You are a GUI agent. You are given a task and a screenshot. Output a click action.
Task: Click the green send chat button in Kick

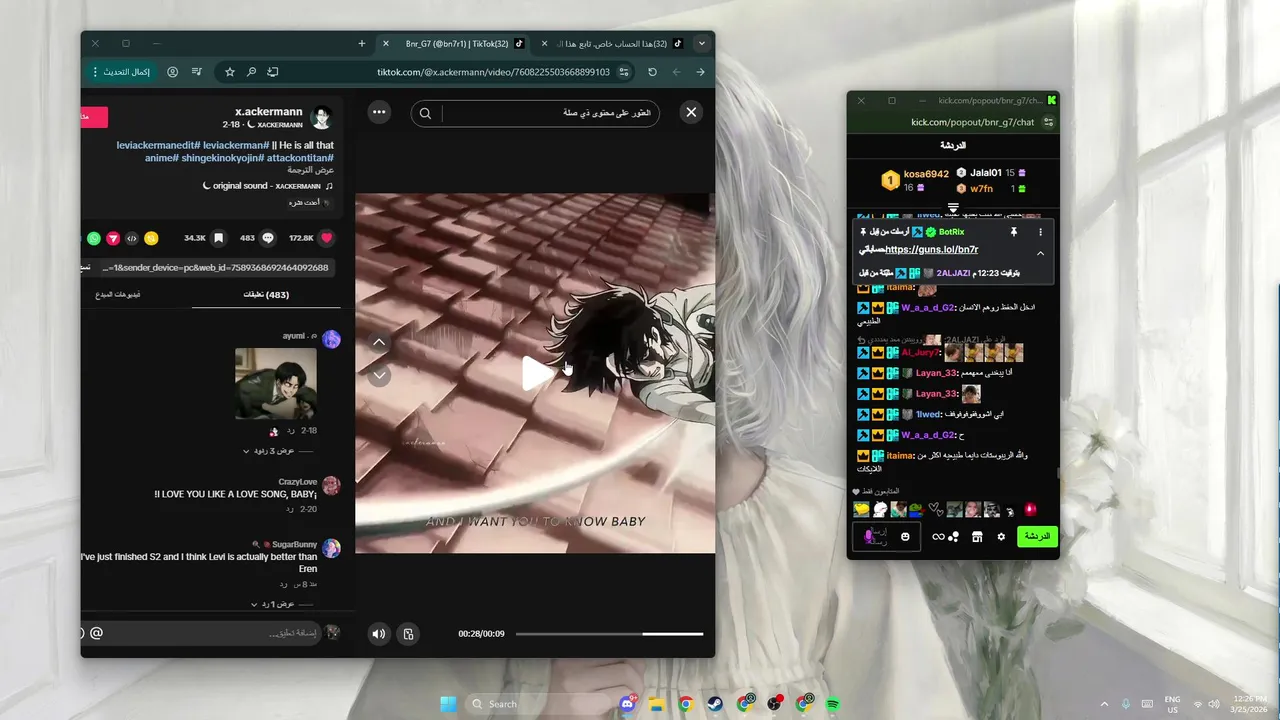(1037, 537)
